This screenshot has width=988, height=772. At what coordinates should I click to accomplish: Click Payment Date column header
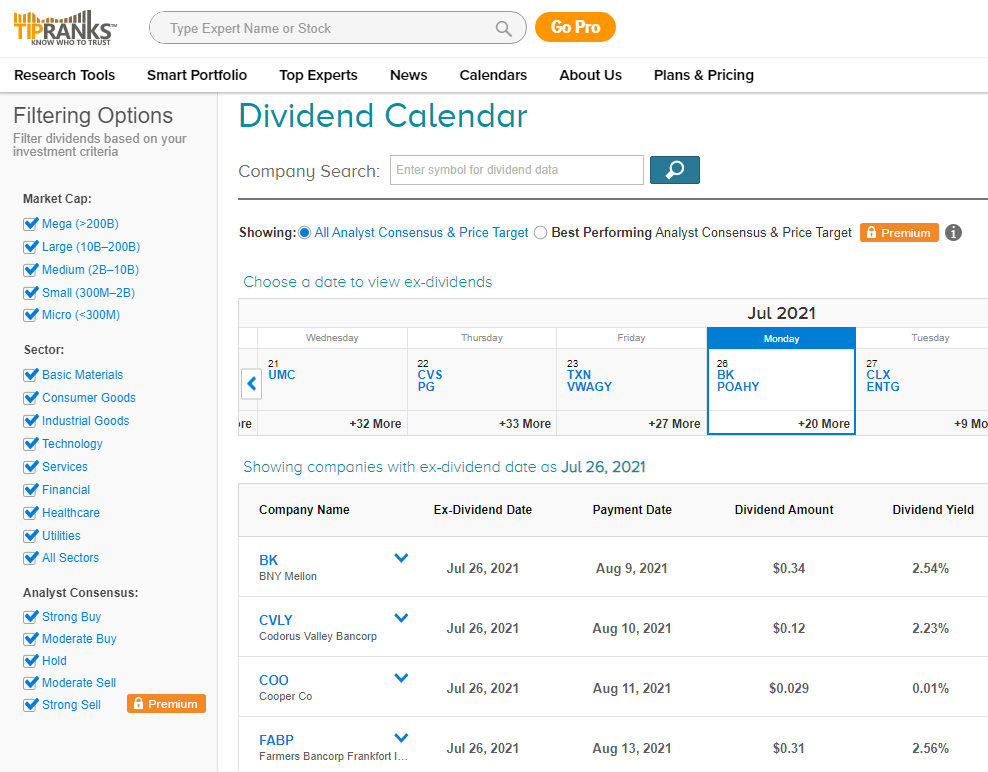coord(632,510)
